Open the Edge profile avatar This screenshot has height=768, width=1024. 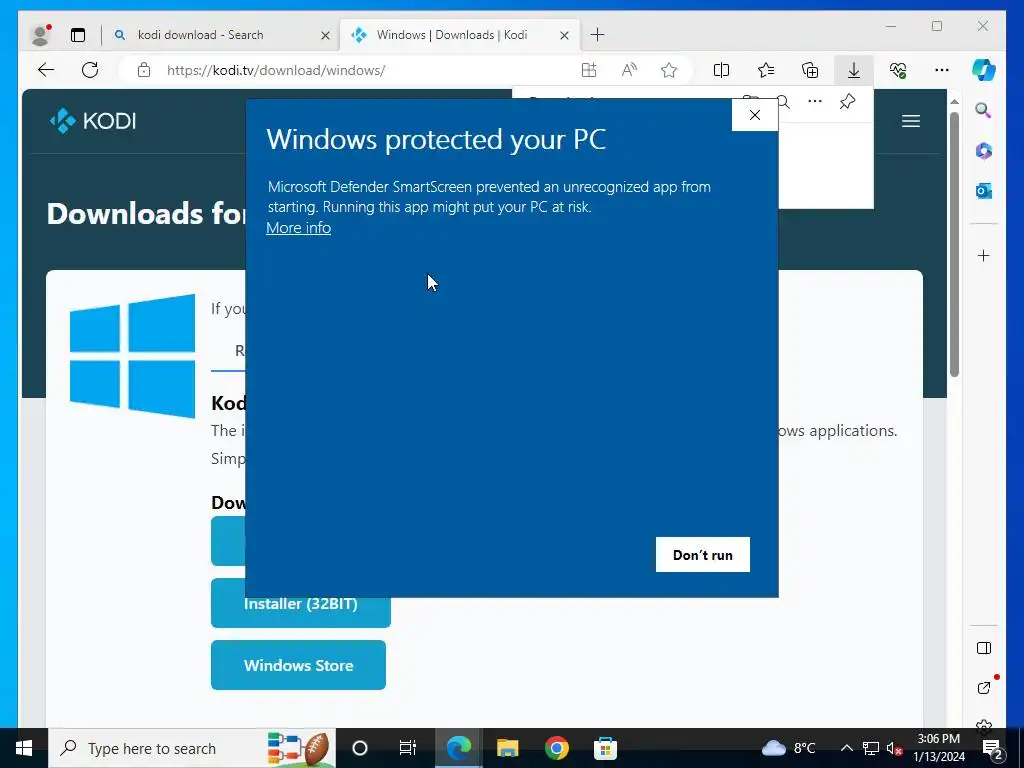coord(40,35)
